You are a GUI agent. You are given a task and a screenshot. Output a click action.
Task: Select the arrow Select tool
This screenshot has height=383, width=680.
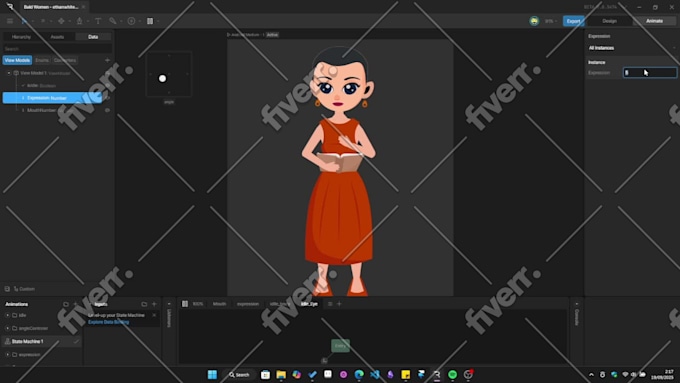pyautogui.click(x=24, y=21)
